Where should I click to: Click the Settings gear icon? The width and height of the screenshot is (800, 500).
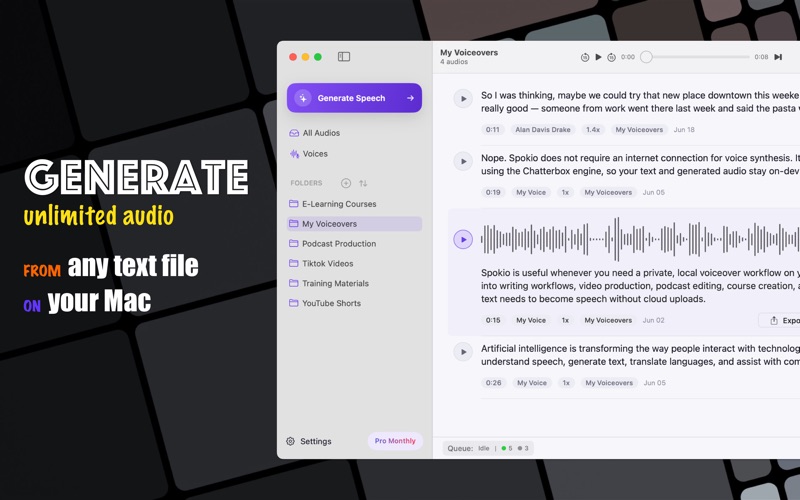click(x=290, y=441)
